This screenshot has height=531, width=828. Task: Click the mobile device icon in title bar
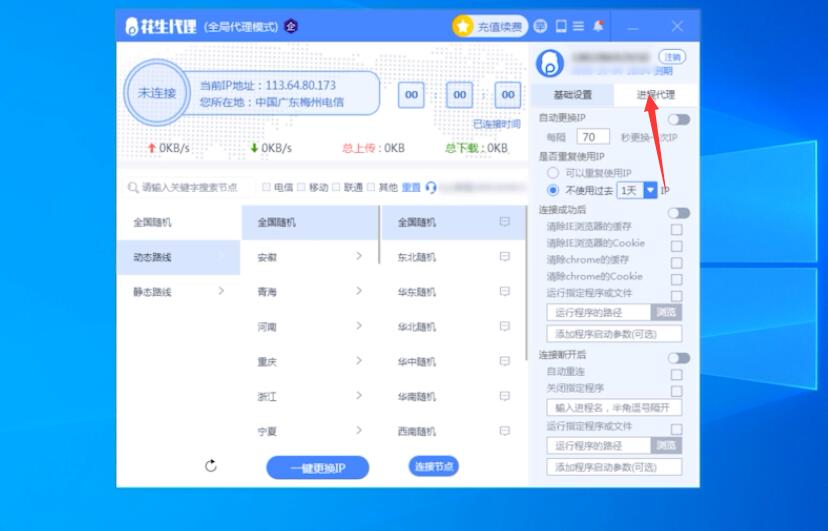tap(562, 26)
